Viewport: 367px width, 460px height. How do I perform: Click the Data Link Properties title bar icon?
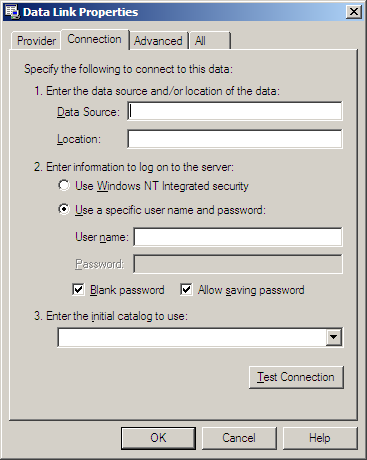click(13, 12)
